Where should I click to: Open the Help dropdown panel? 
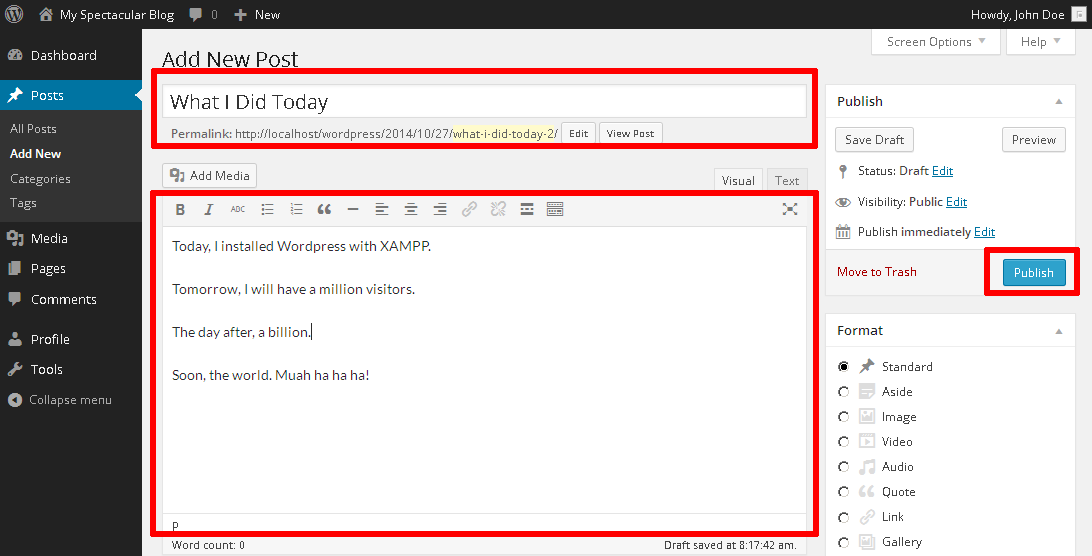tap(1040, 42)
